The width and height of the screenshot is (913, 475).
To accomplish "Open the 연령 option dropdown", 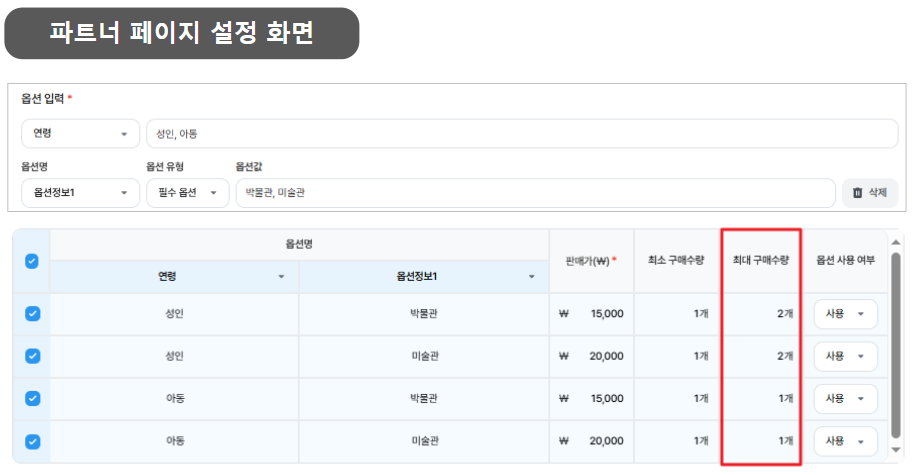I will click(x=80, y=133).
